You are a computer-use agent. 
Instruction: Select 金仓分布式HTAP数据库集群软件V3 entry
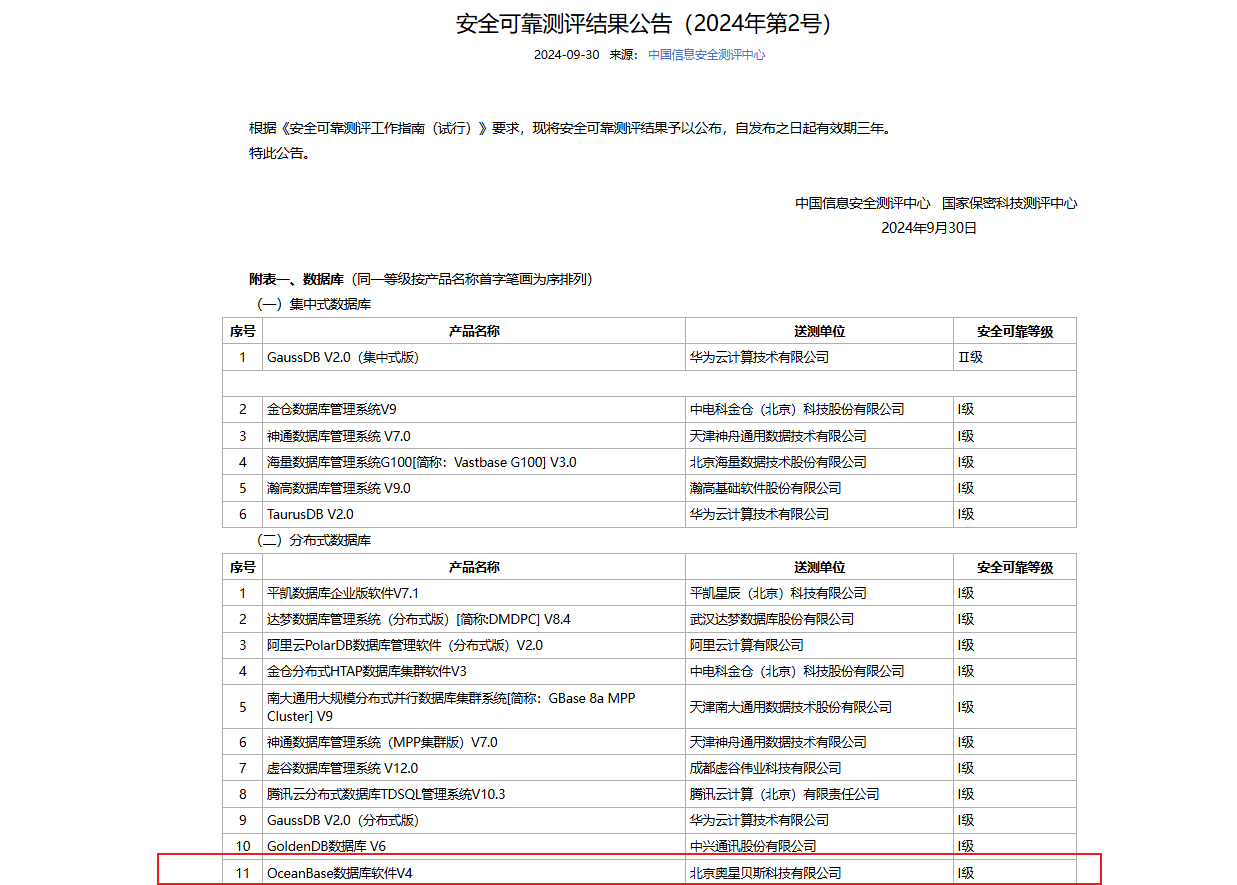click(x=366, y=671)
